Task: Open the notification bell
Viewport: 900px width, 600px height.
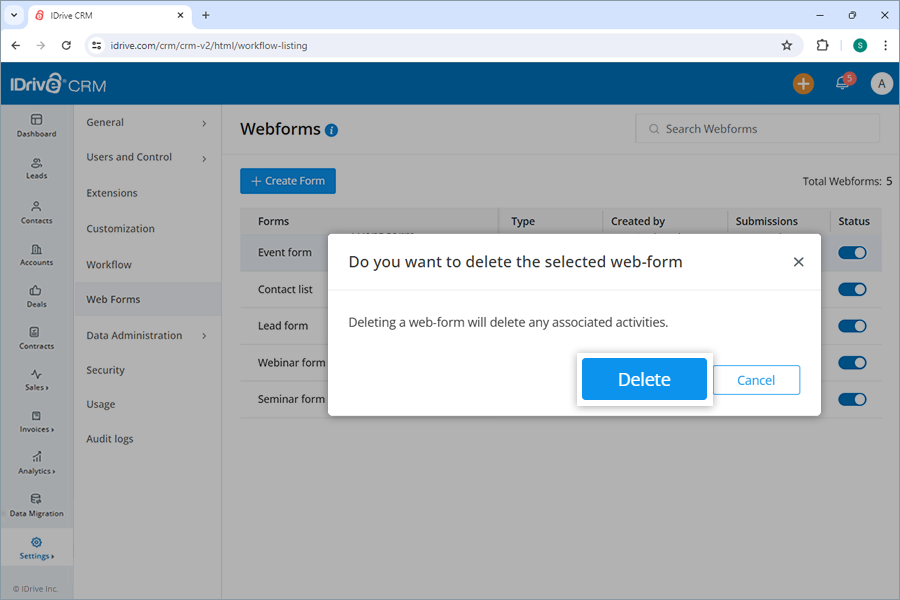Action: coord(841,83)
